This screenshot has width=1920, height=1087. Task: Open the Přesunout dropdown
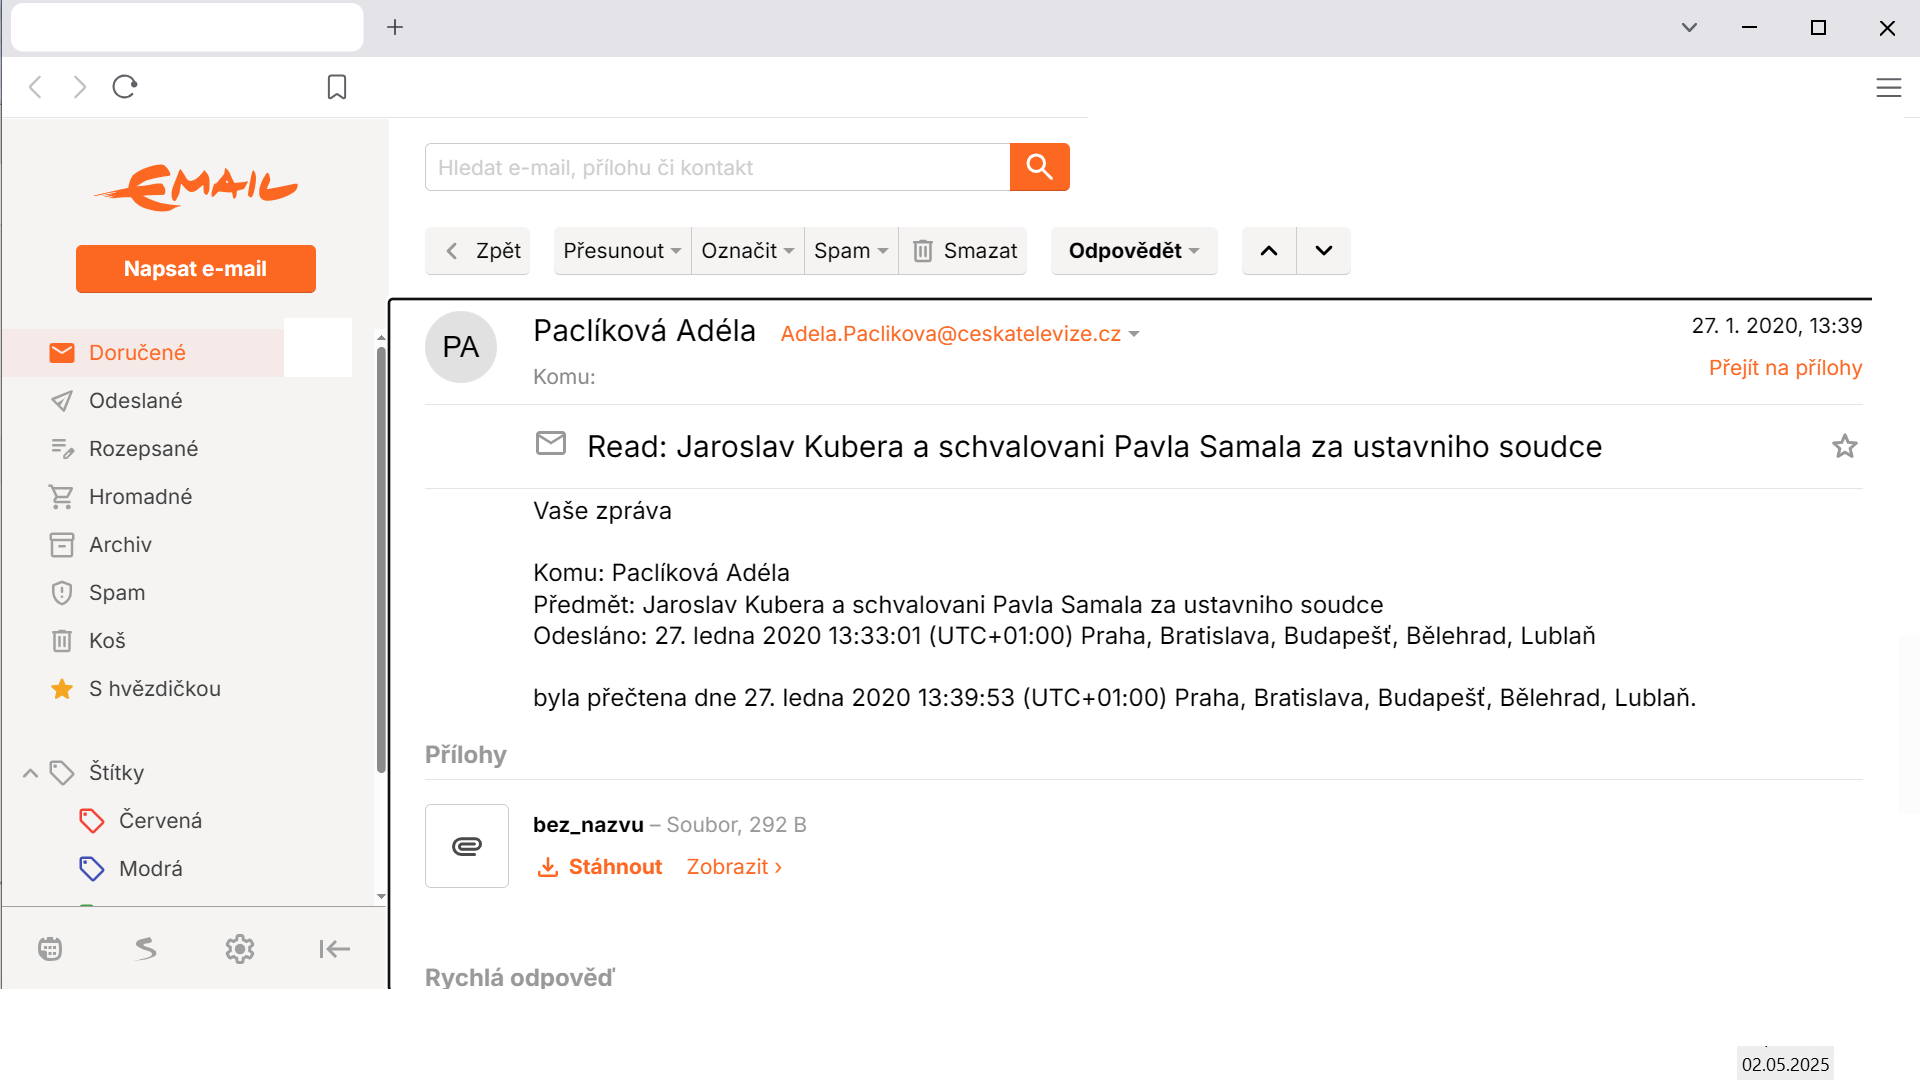(621, 251)
